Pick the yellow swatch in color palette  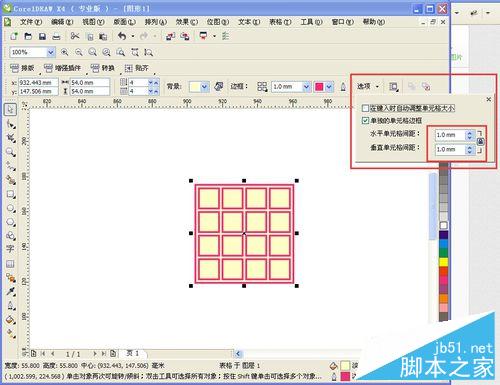pos(444,262)
